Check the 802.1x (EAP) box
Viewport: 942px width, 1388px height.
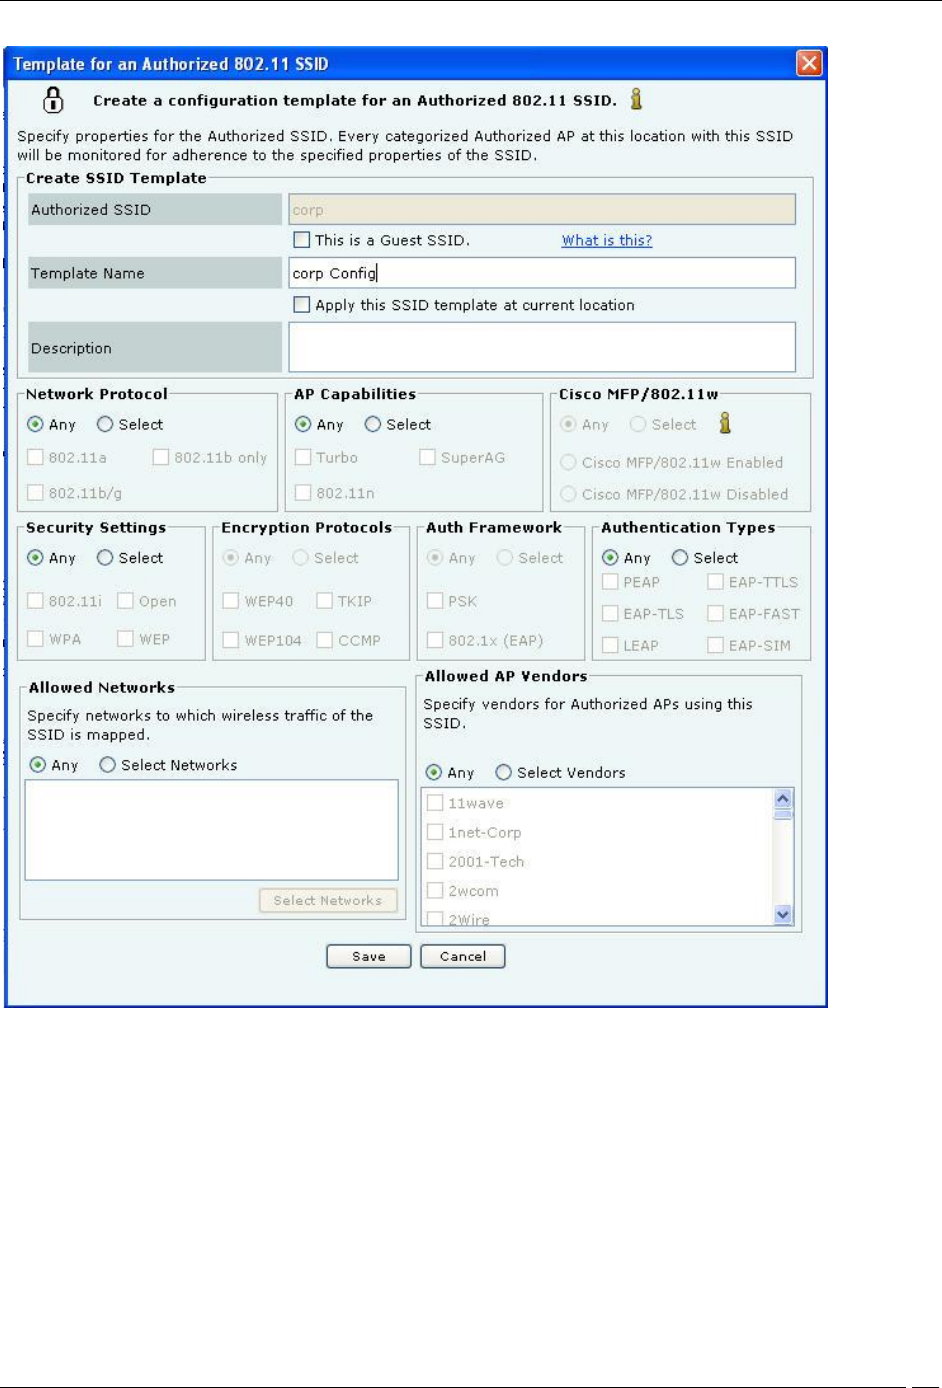[x=435, y=640]
